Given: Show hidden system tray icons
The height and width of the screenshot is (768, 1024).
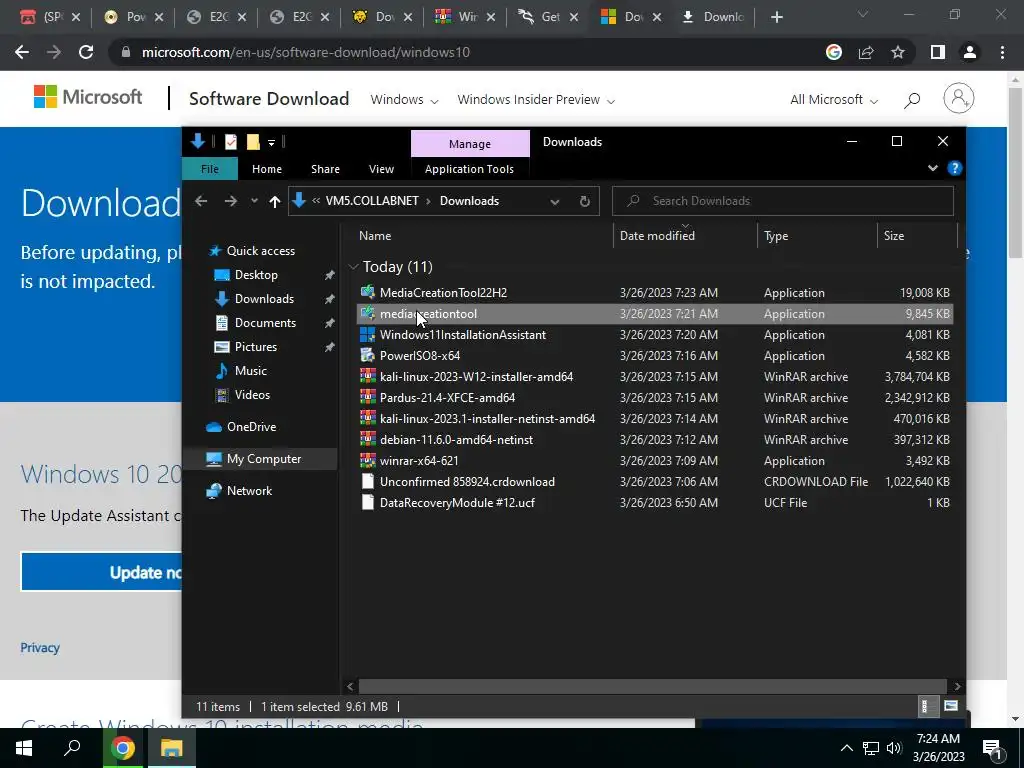Looking at the screenshot, I should (846, 748).
